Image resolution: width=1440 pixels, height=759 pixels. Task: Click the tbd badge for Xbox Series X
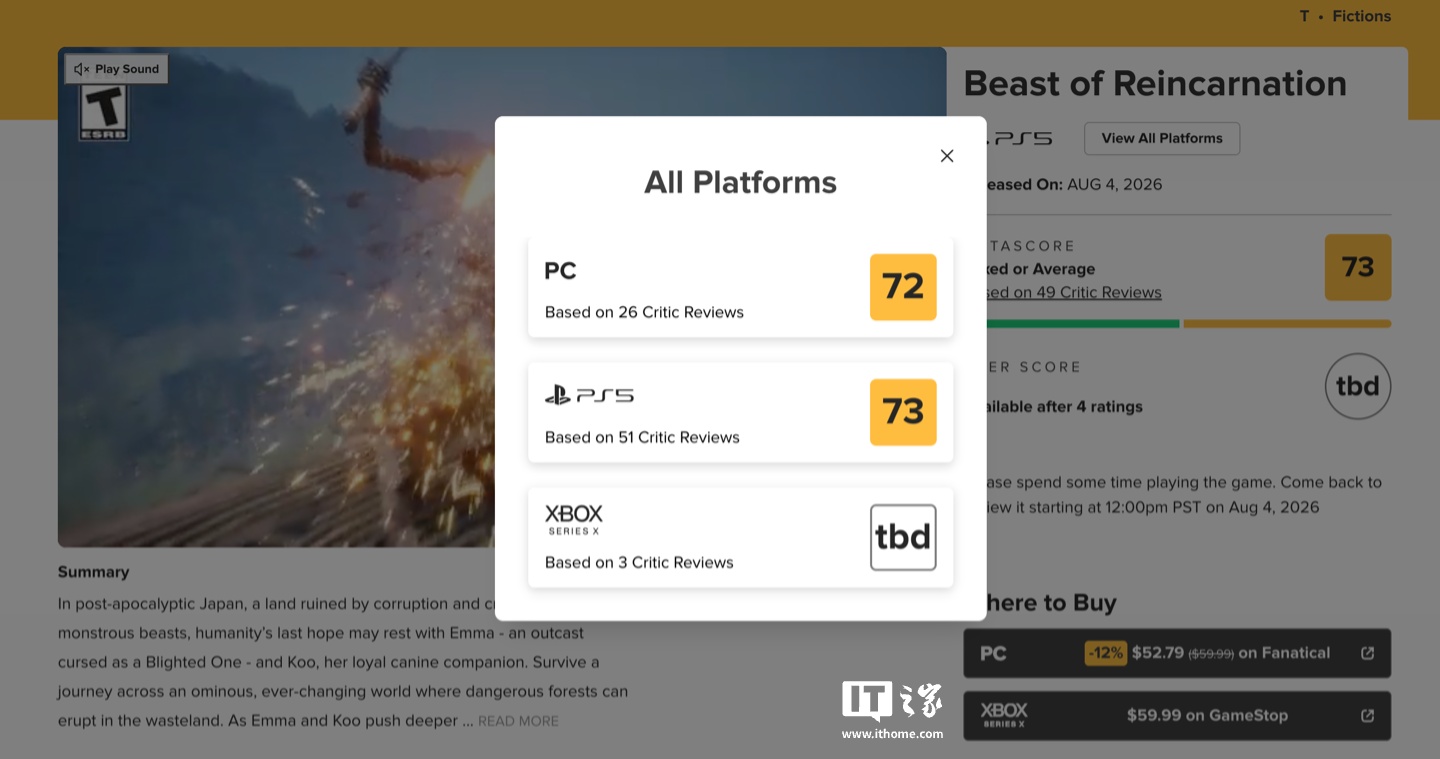coord(903,537)
